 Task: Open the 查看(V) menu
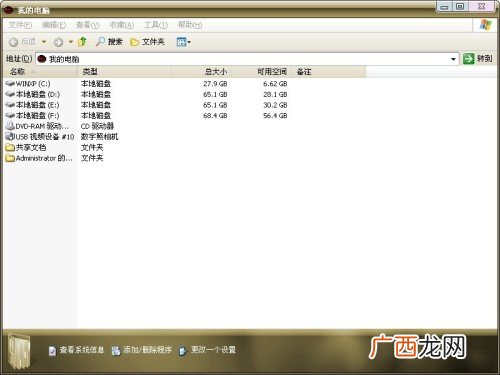(x=88, y=25)
